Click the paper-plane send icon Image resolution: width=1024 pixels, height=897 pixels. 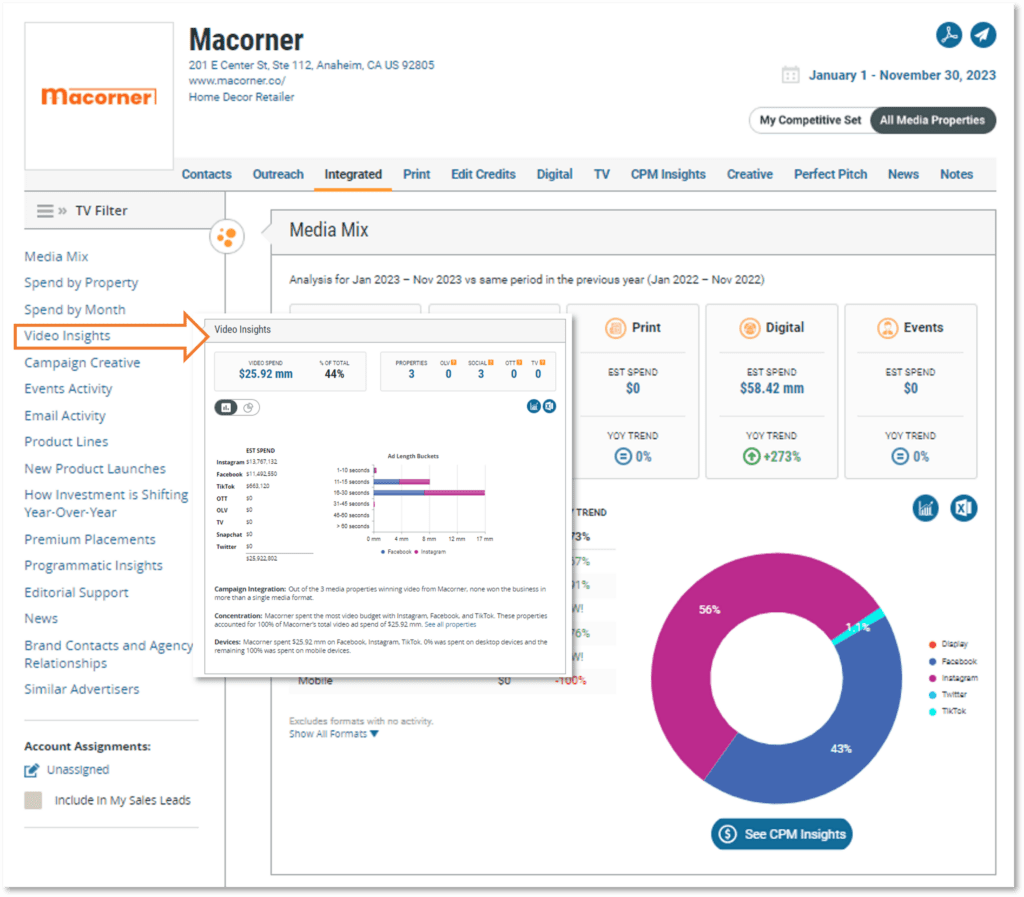click(983, 35)
